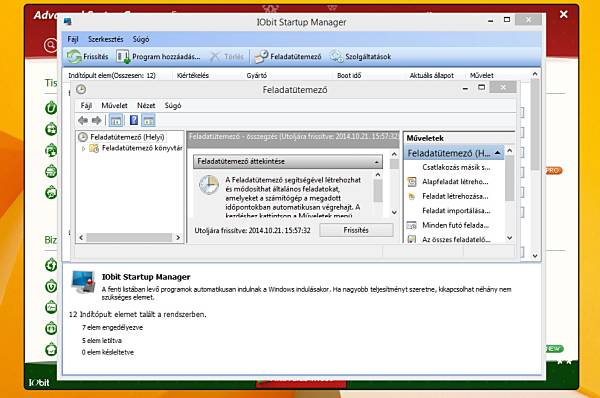The height and width of the screenshot is (398, 600).
Task: Collapse the Feladatütemező (H... actions group
Action: [497, 153]
